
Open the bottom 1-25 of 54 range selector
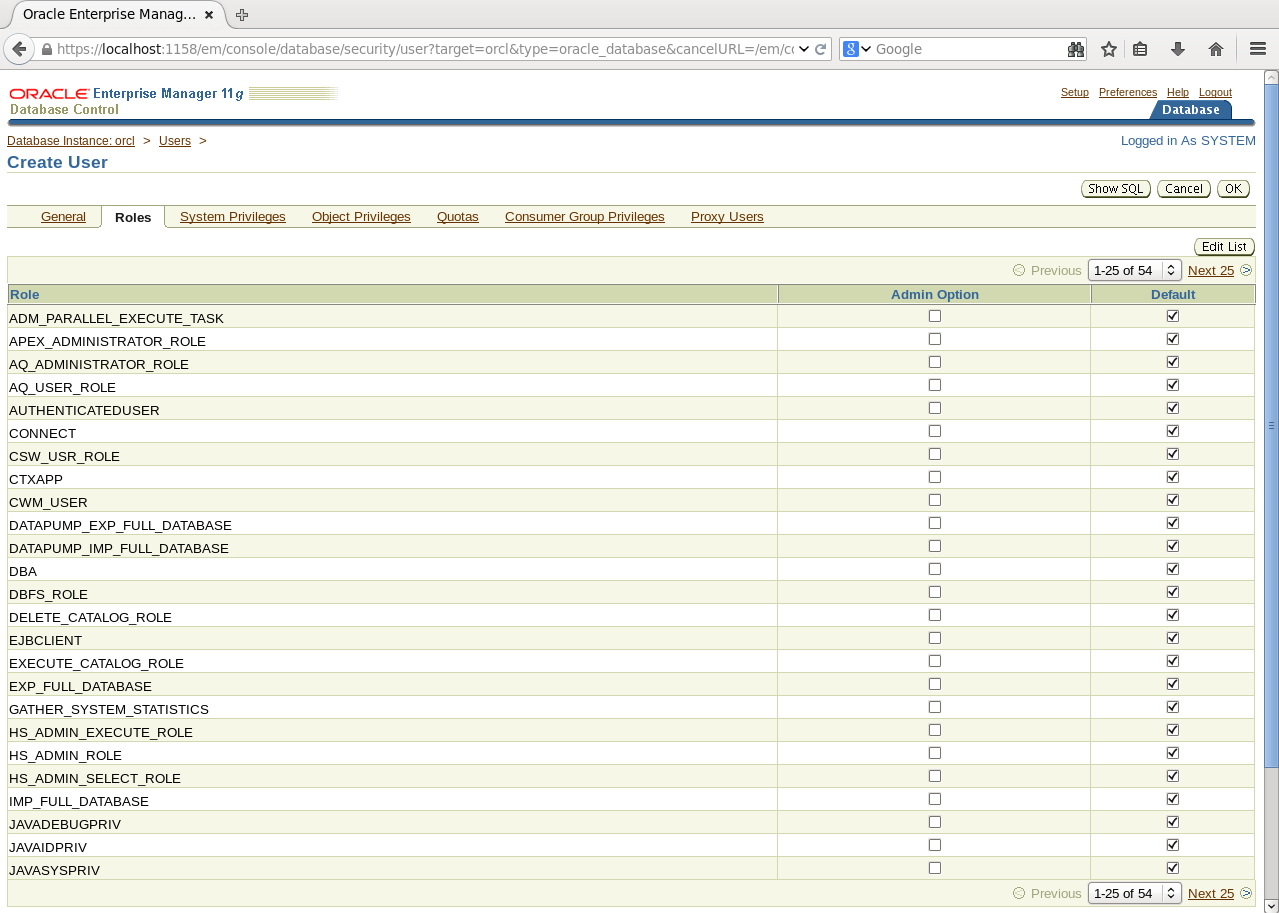click(1135, 893)
